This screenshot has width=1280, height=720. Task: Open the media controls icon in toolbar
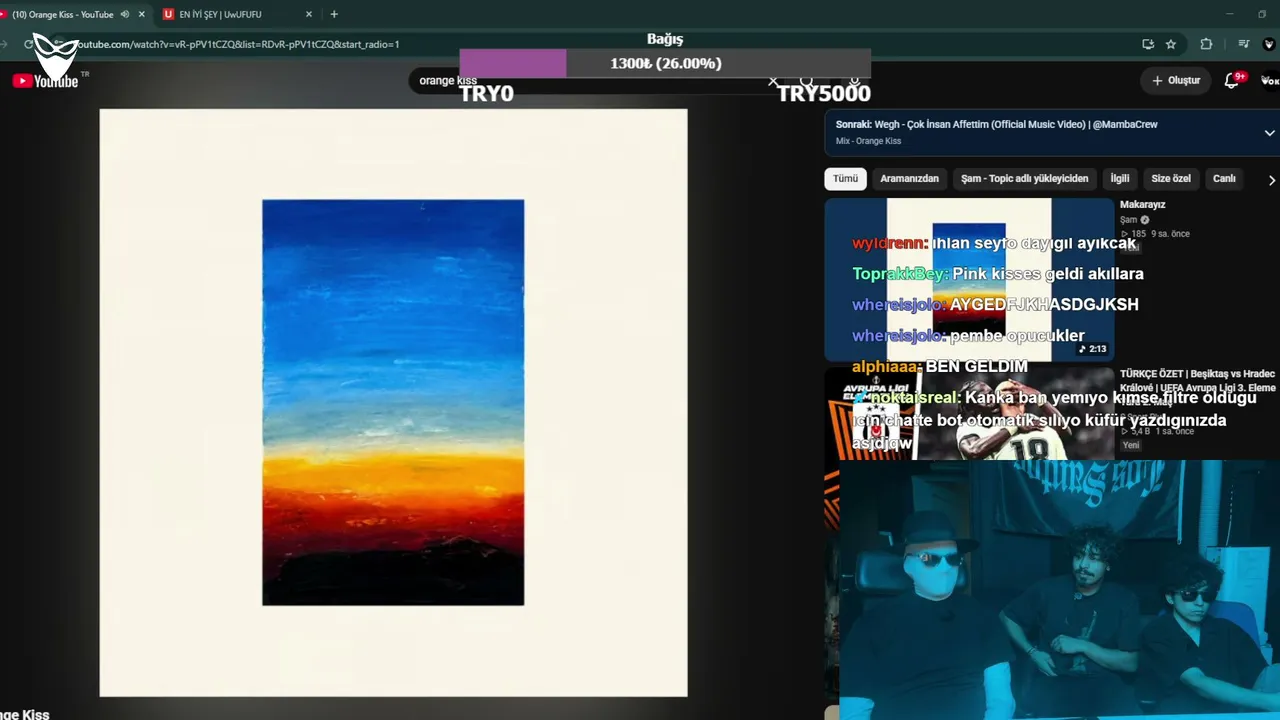(1243, 44)
